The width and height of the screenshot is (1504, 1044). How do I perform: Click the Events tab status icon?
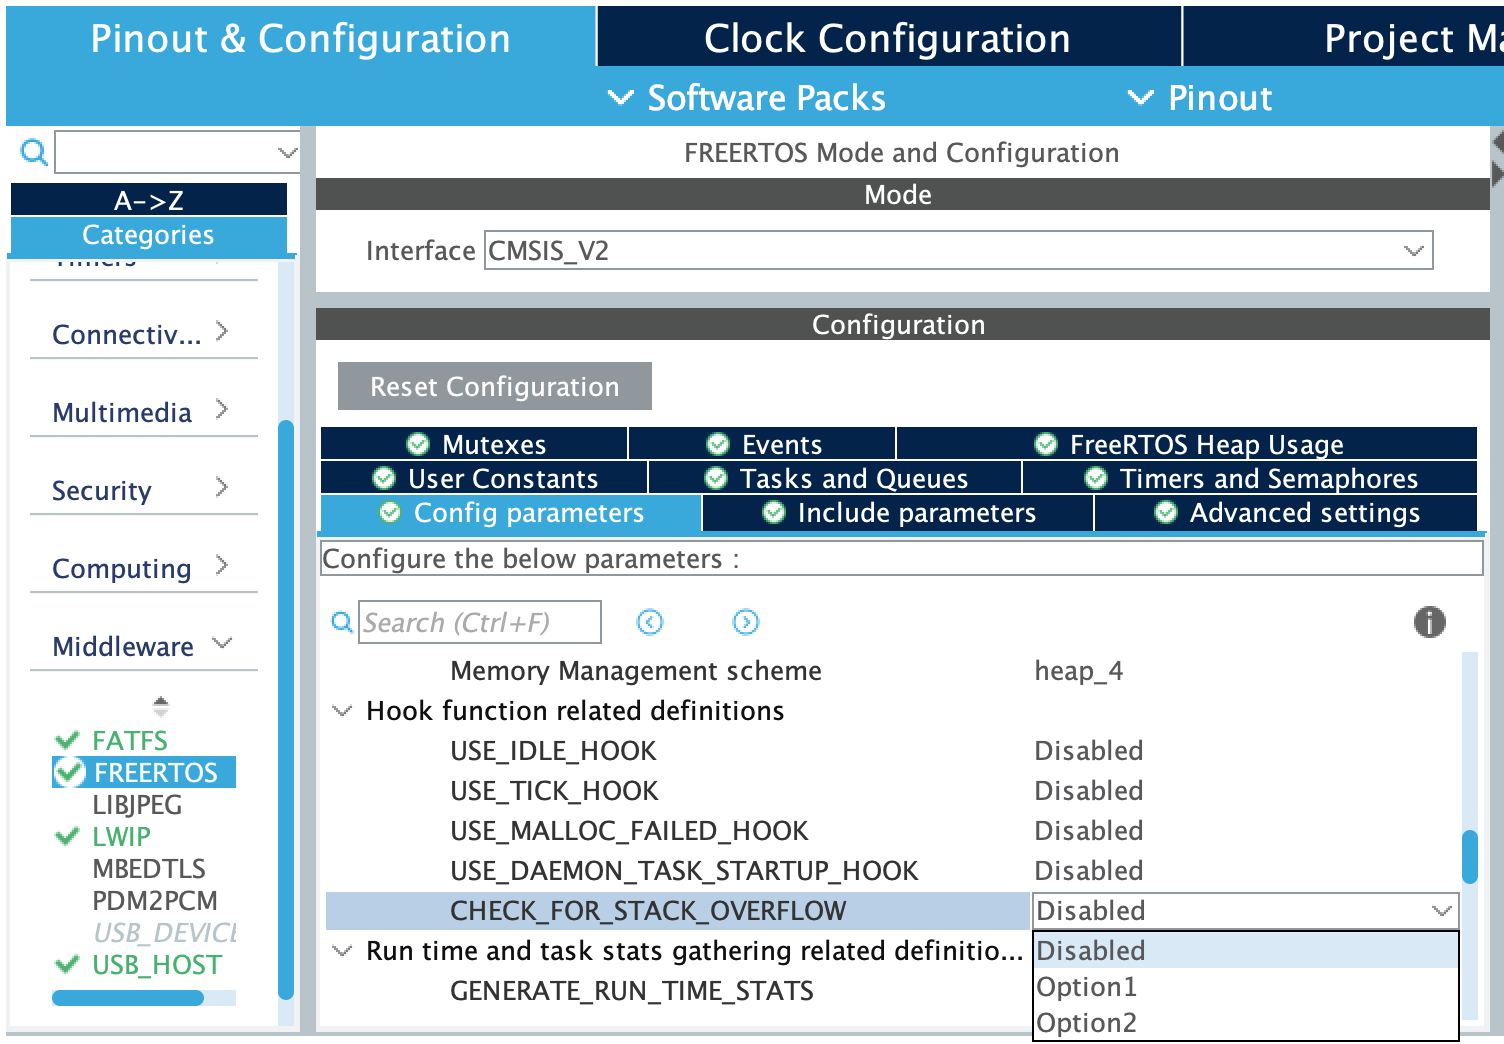(718, 444)
